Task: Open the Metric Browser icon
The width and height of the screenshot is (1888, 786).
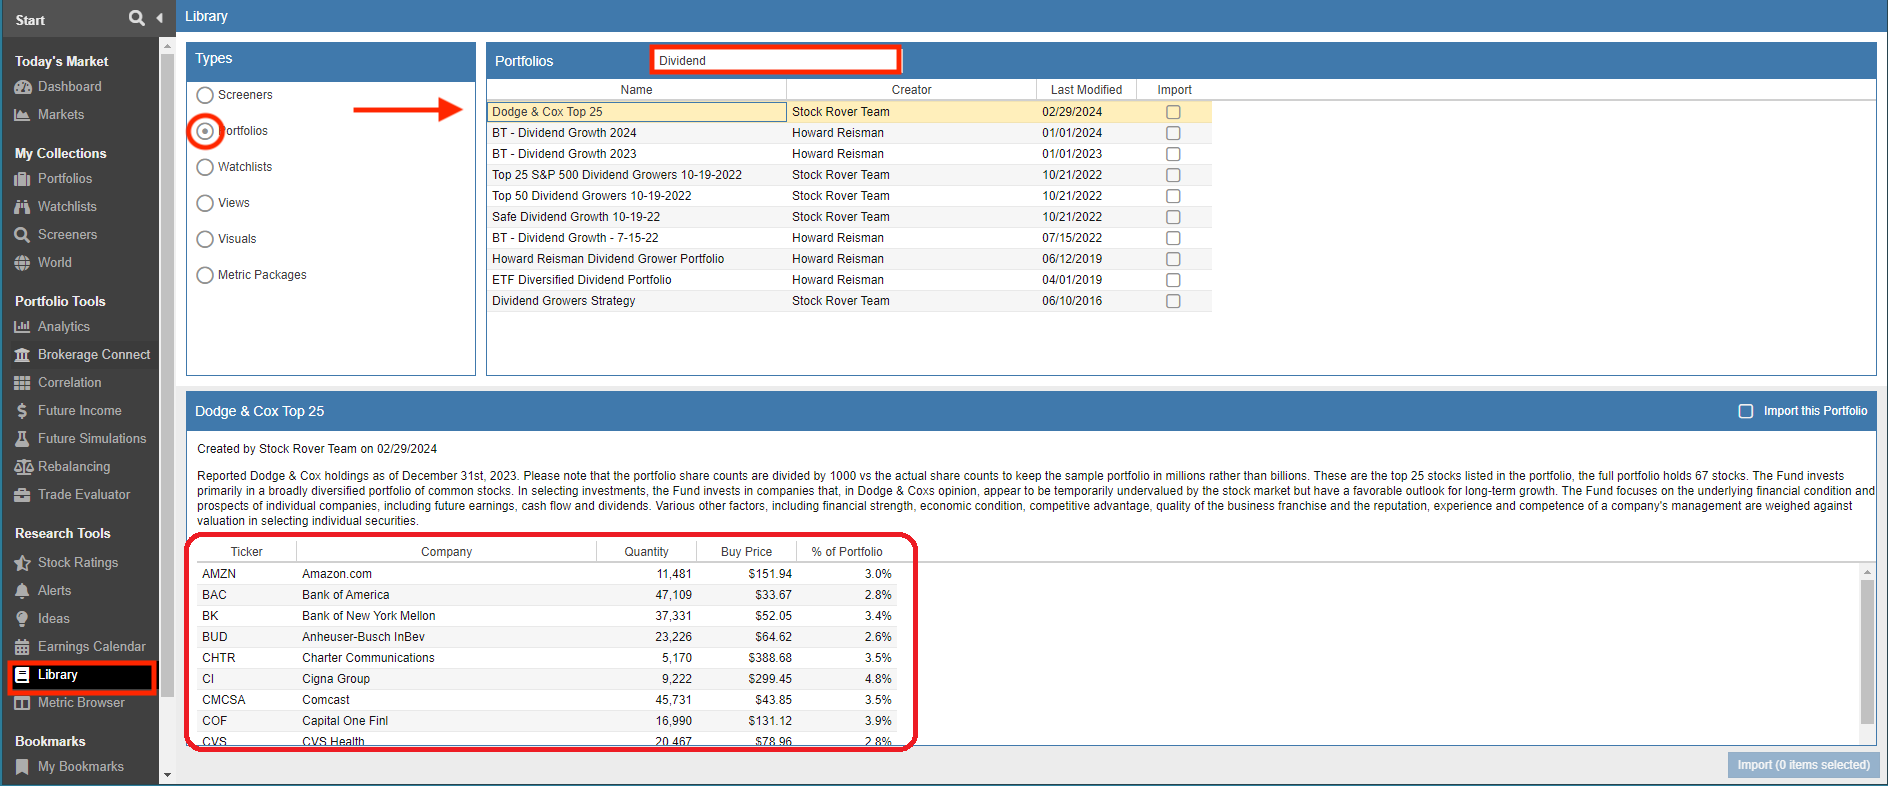Action: click(x=22, y=703)
